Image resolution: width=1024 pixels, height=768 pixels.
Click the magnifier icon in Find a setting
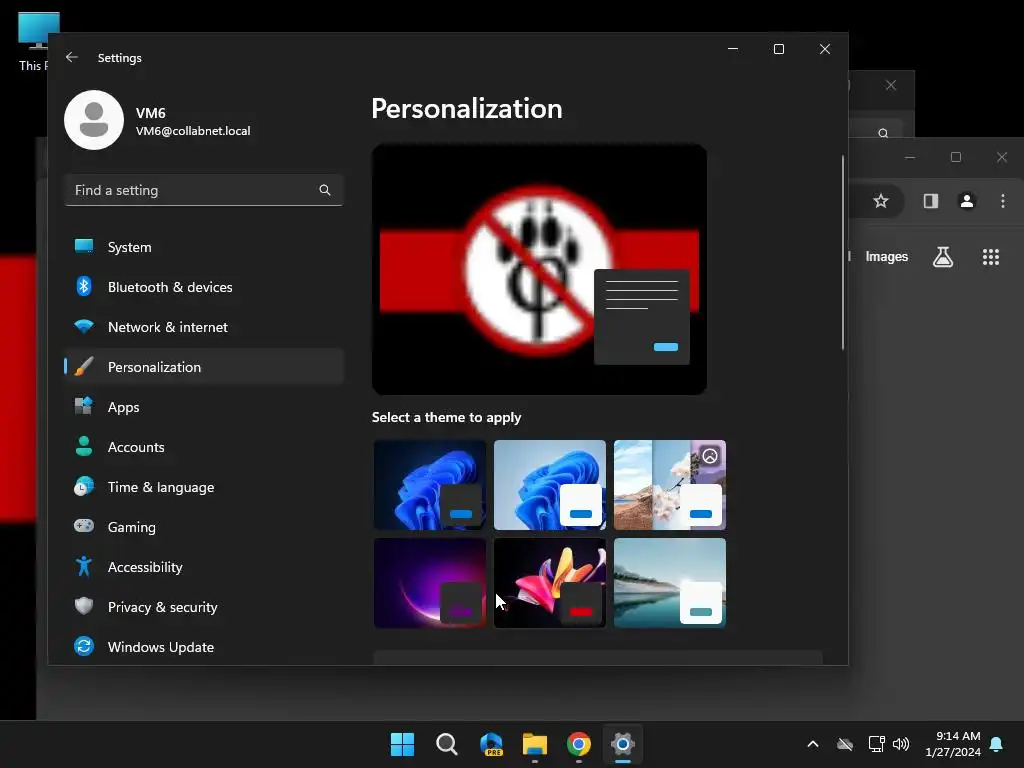[325, 190]
